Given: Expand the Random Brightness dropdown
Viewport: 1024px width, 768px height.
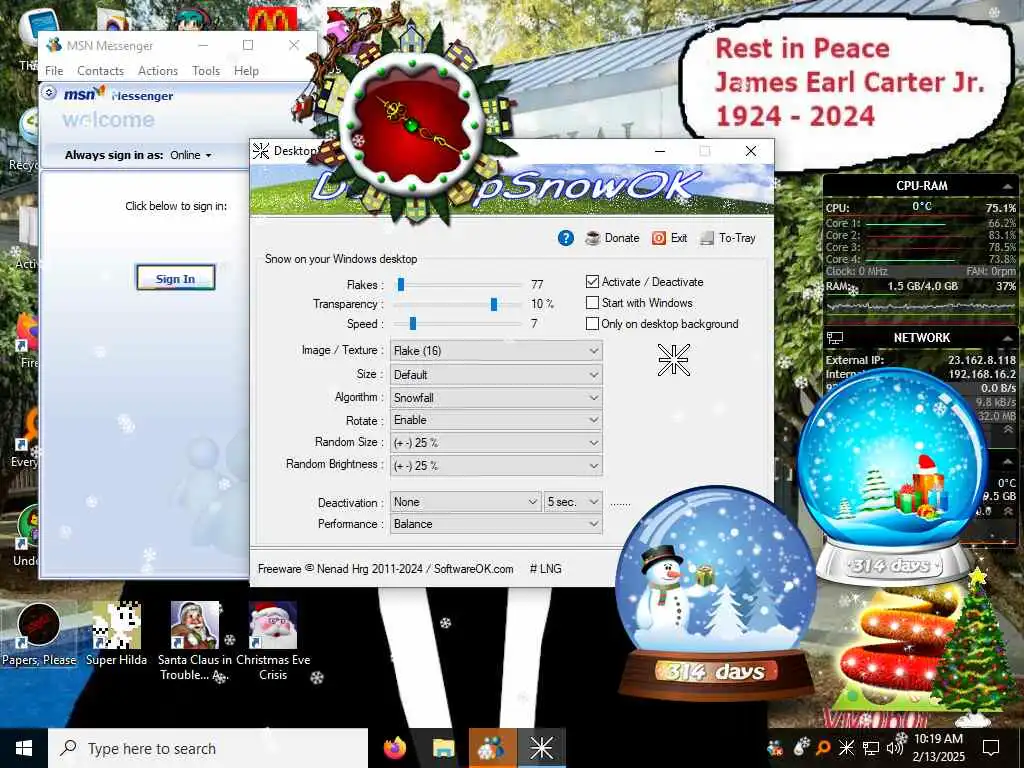Looking at the screenshot, I should (x=496, y=466).
